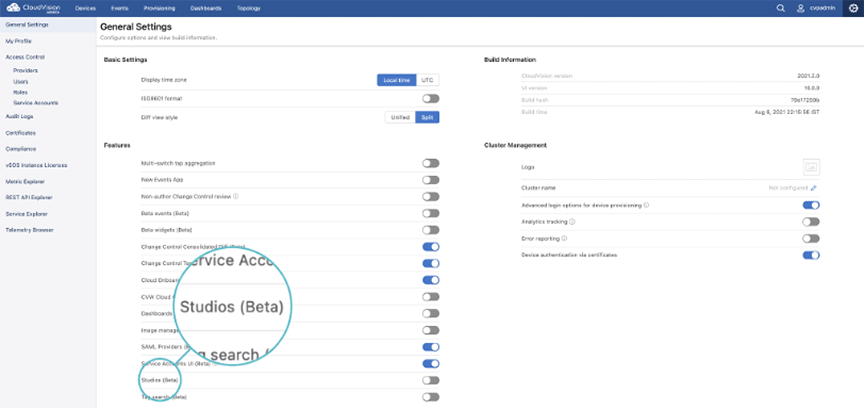The width and height of the screenshot is (864, 409).
Task: Open Audit Logs in the sidebar
Action: pyautogui.click(x=19, y=116)
